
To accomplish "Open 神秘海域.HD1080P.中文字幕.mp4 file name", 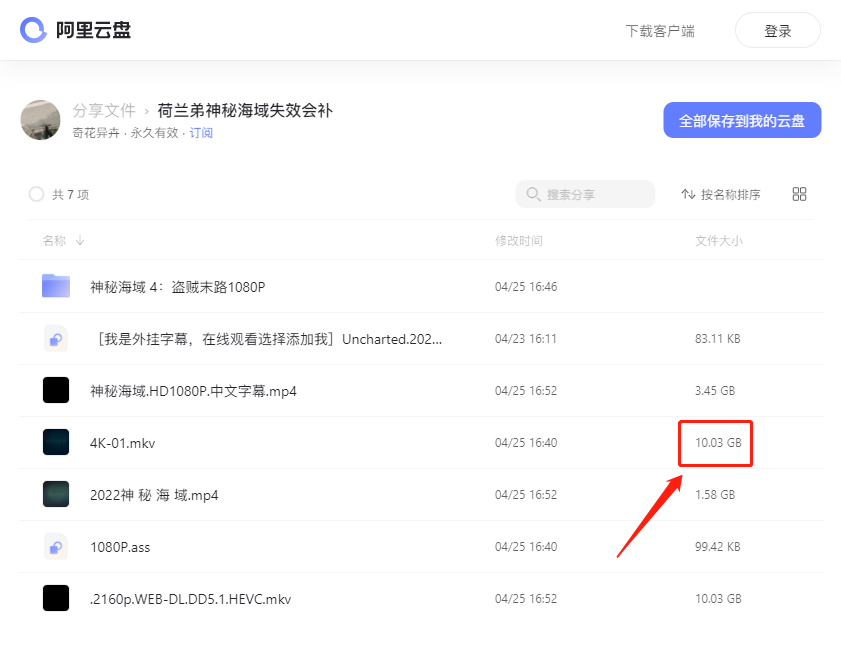I will coord(193,391).
